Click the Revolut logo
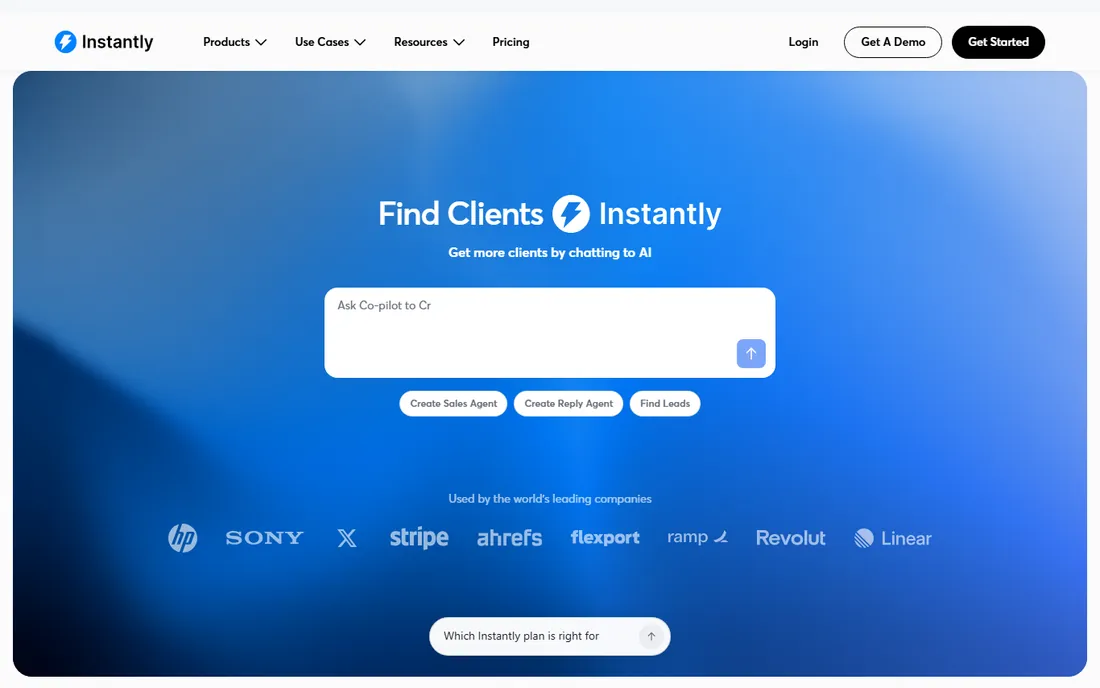 (791, 538)
